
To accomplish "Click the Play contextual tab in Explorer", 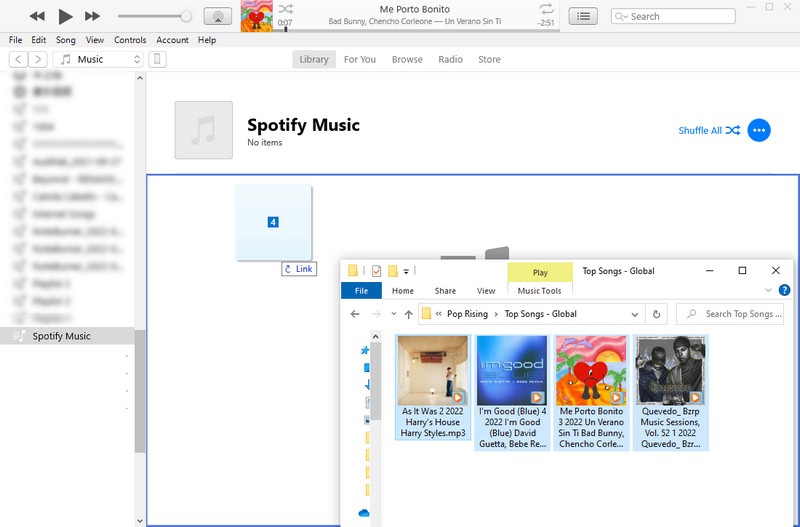I will (540, 272).
